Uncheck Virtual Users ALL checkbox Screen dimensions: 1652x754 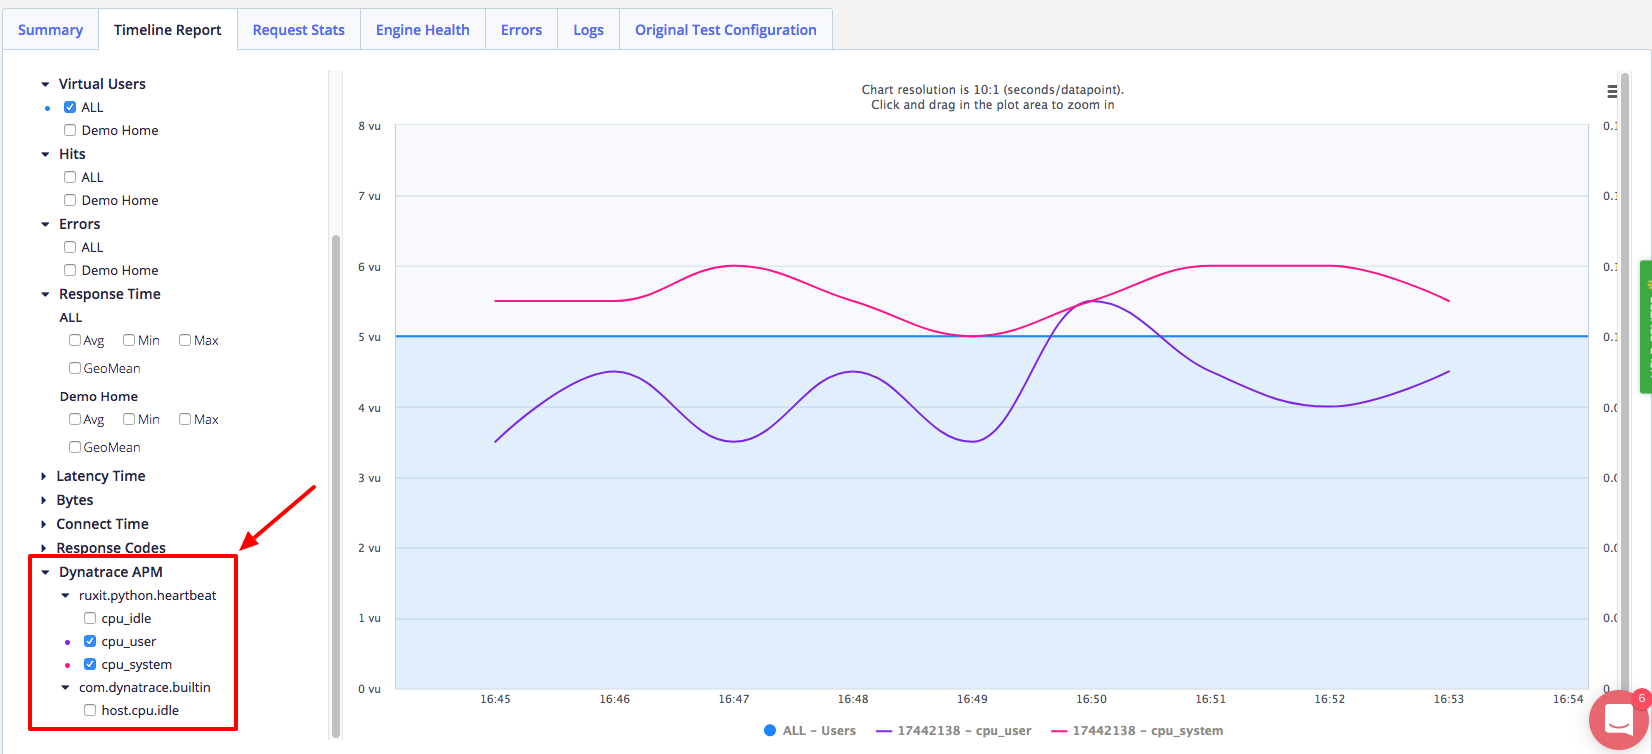point(70,107)
